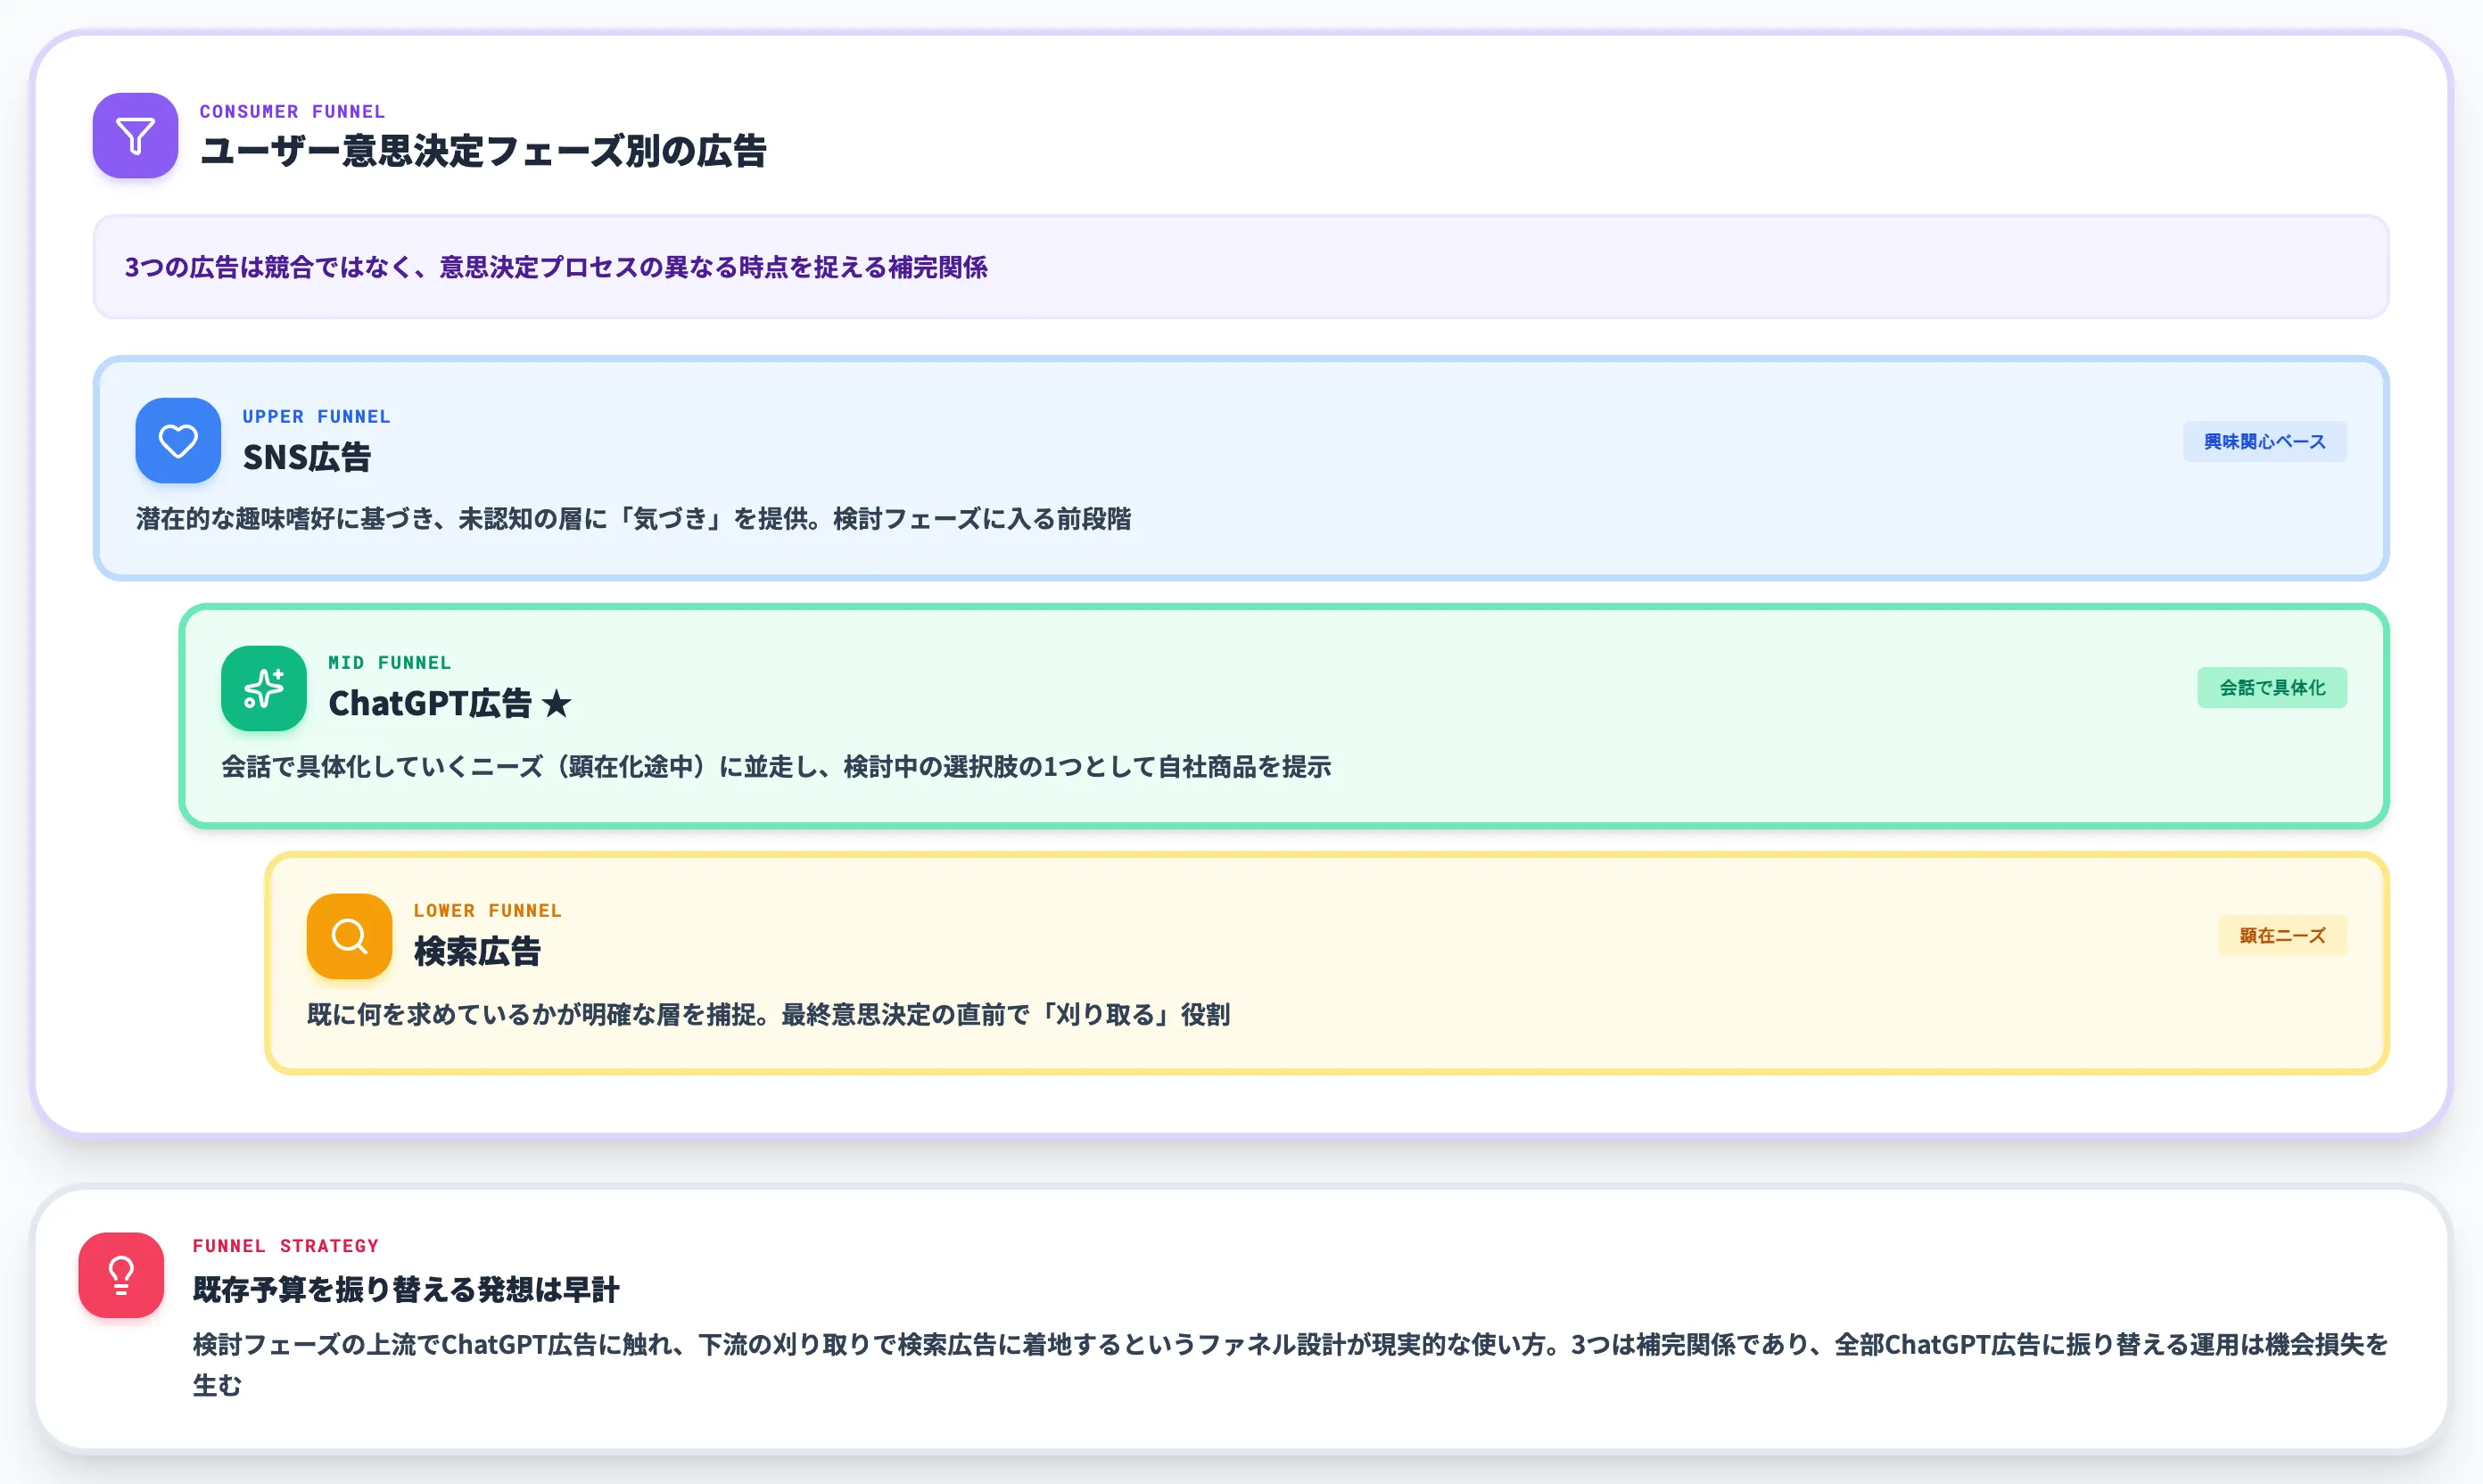2483x1484 pixels.
Task: Click the blue heart icon for SNS広告
Action: (178, 441)
